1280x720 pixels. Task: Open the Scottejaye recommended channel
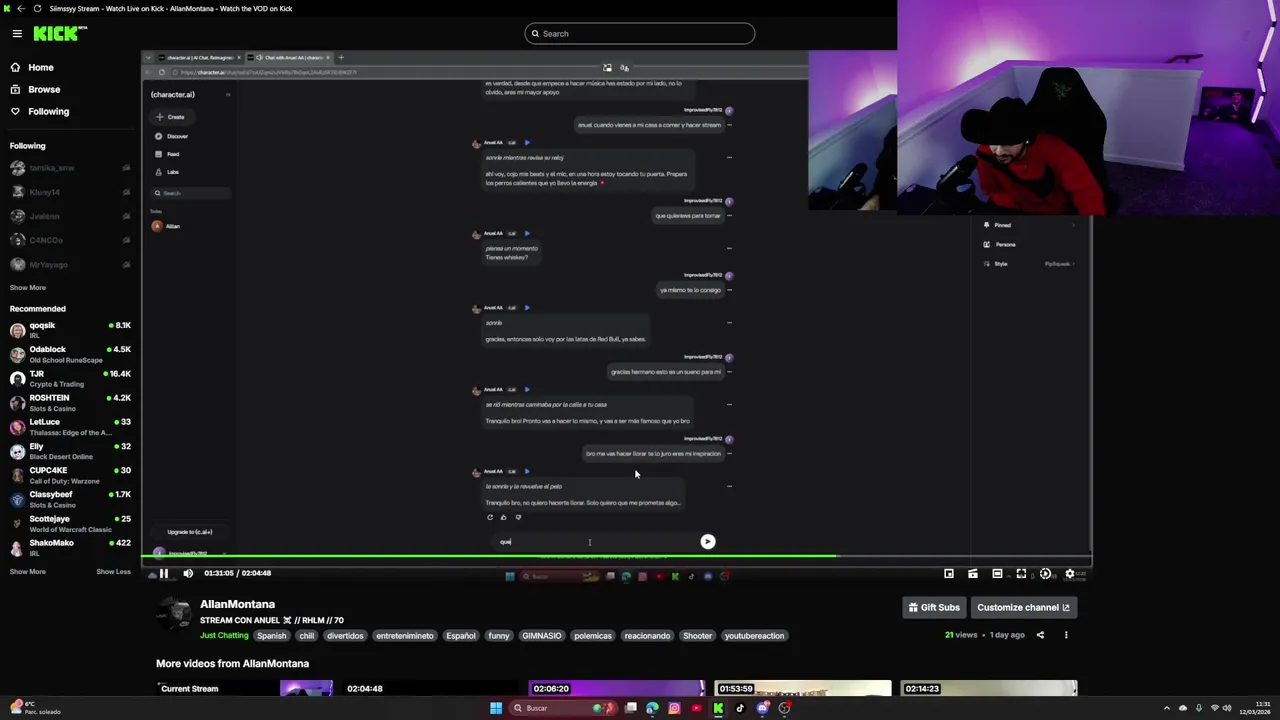(x=70, y=523)
